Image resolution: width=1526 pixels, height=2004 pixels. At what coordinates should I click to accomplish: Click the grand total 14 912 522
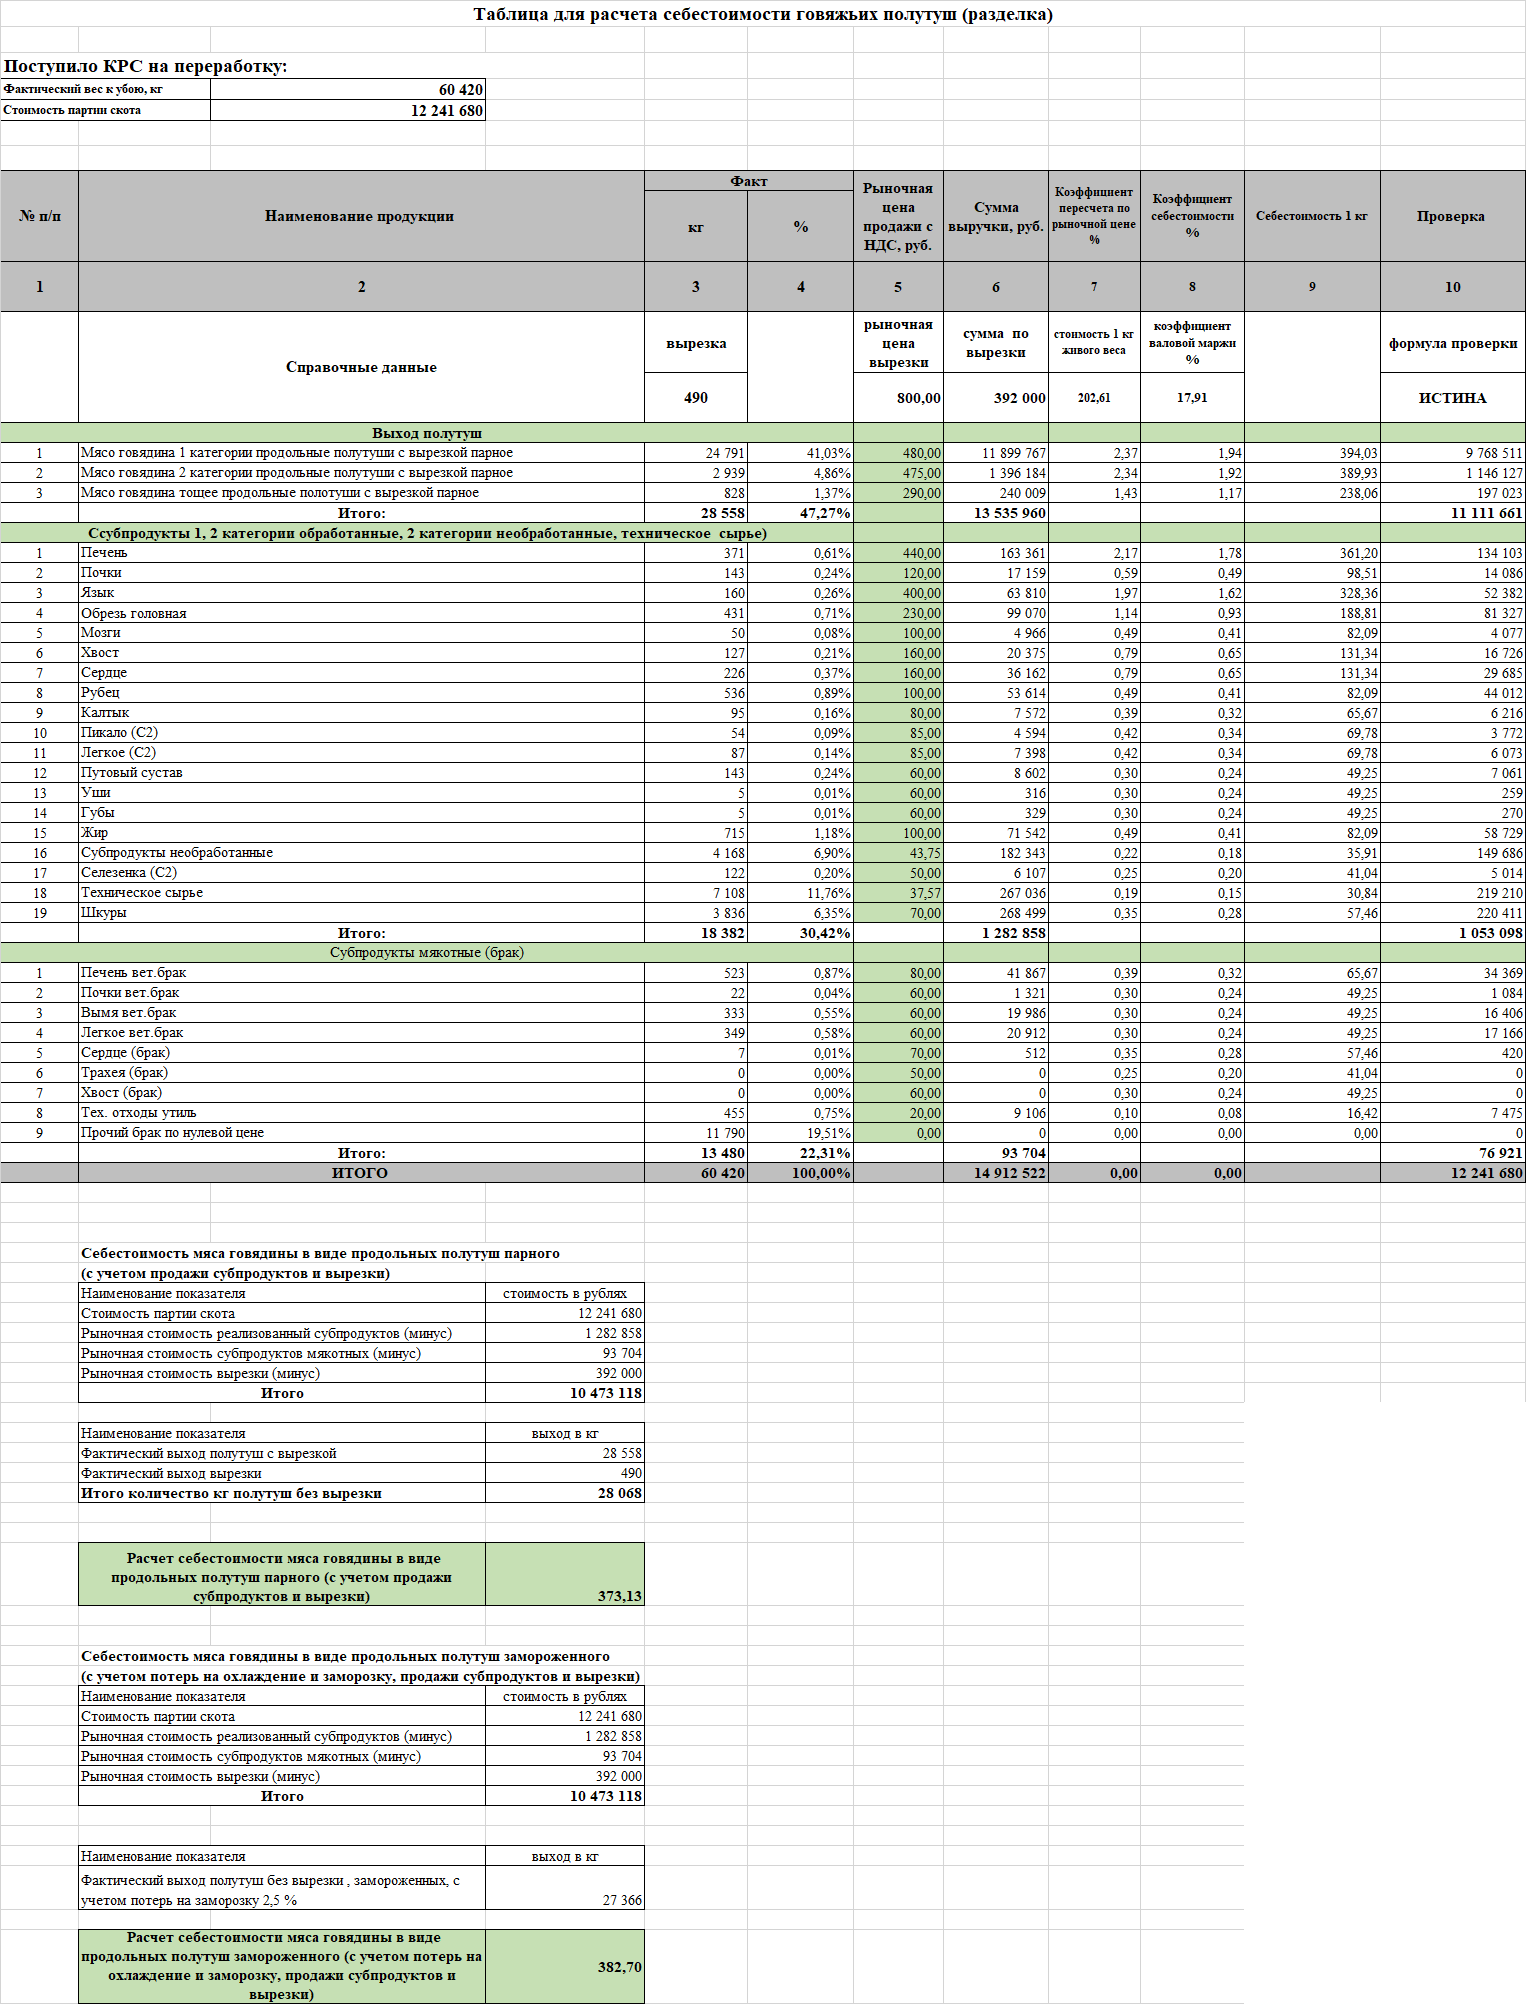(x=996, y=1173)
